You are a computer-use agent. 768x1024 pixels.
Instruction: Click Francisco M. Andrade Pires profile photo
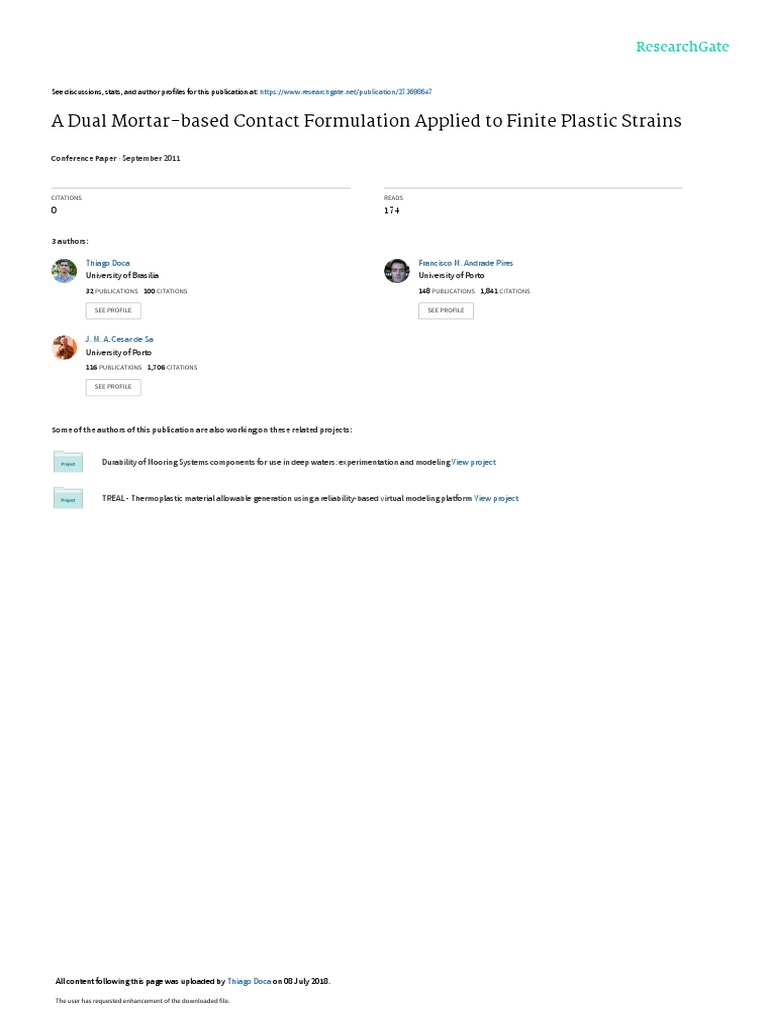(396, 270)
